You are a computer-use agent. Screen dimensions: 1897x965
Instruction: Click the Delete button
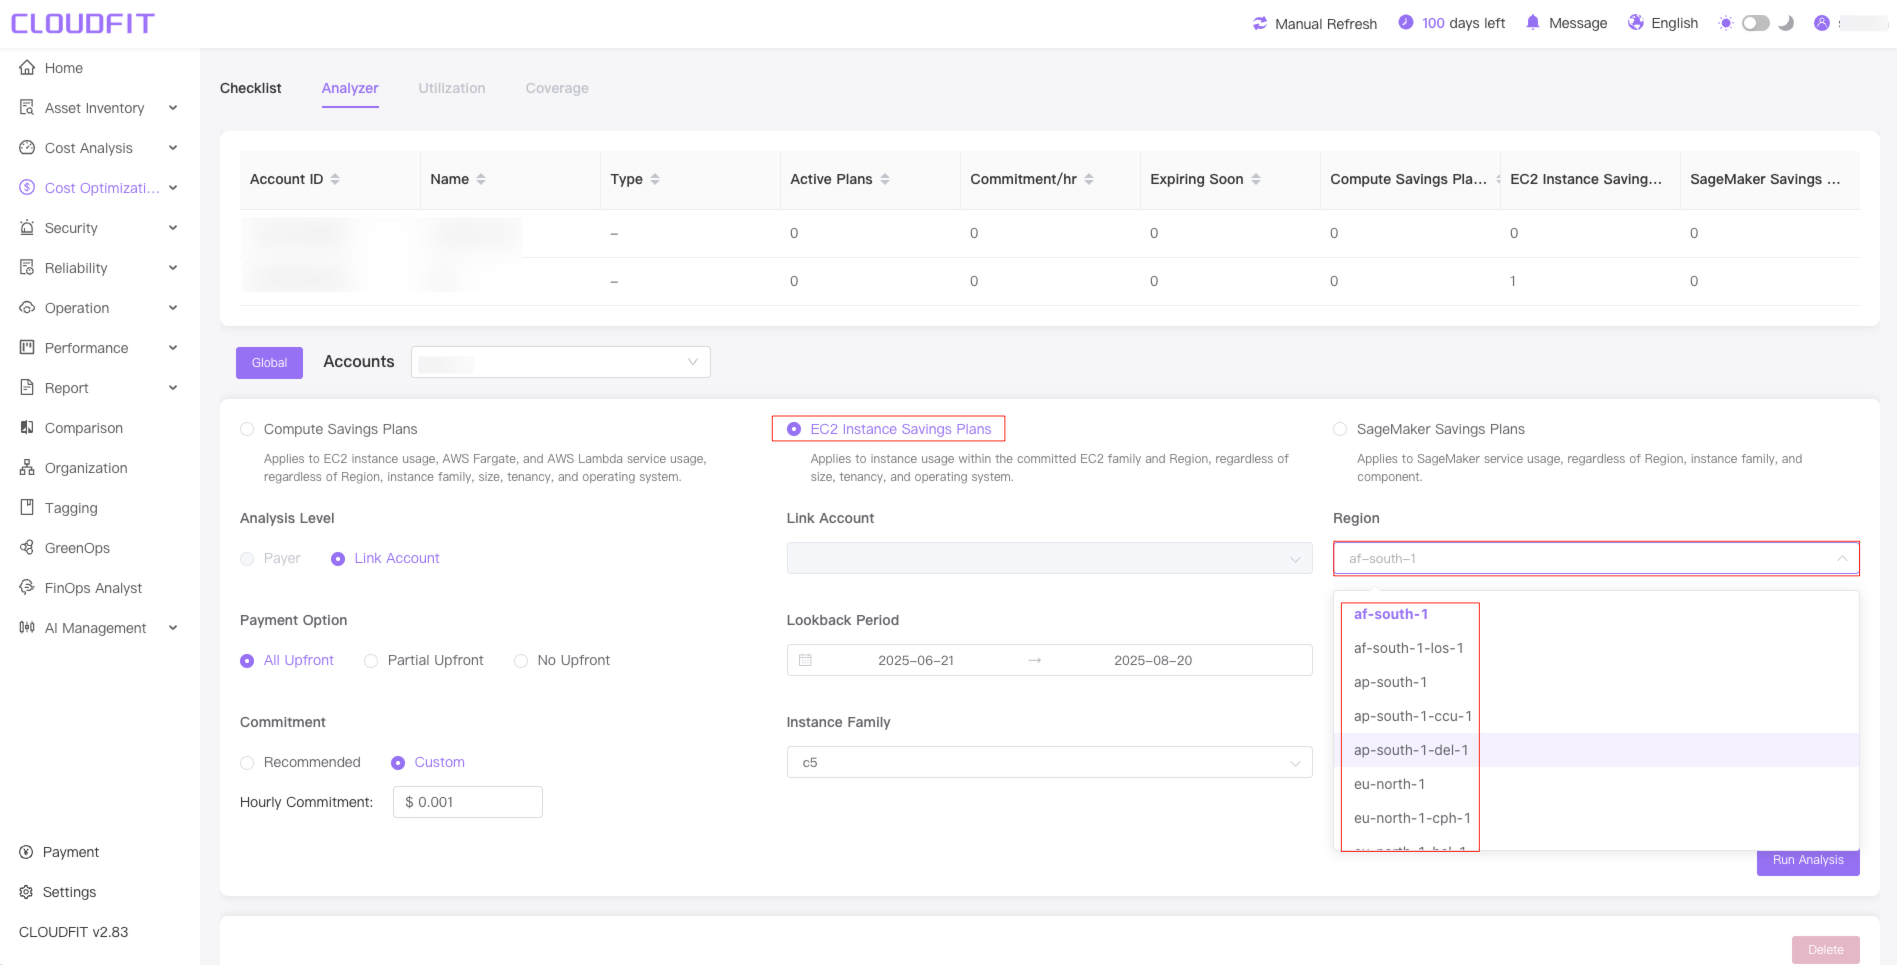pos(1826,950)
